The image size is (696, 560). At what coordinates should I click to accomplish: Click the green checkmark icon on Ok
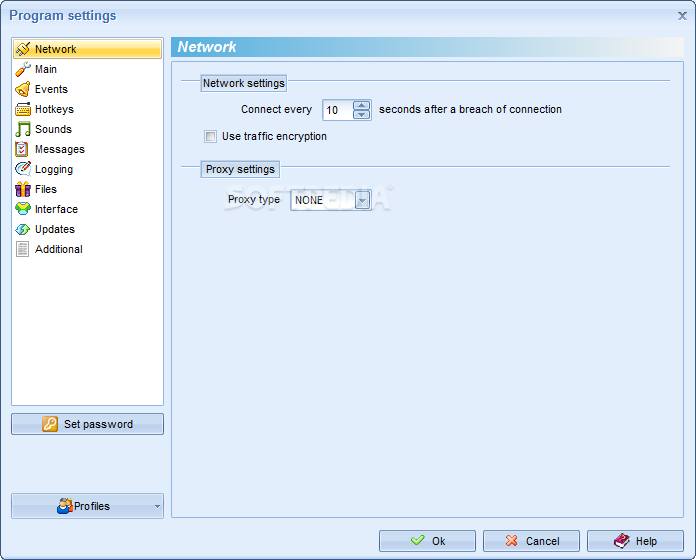point(418,540)
